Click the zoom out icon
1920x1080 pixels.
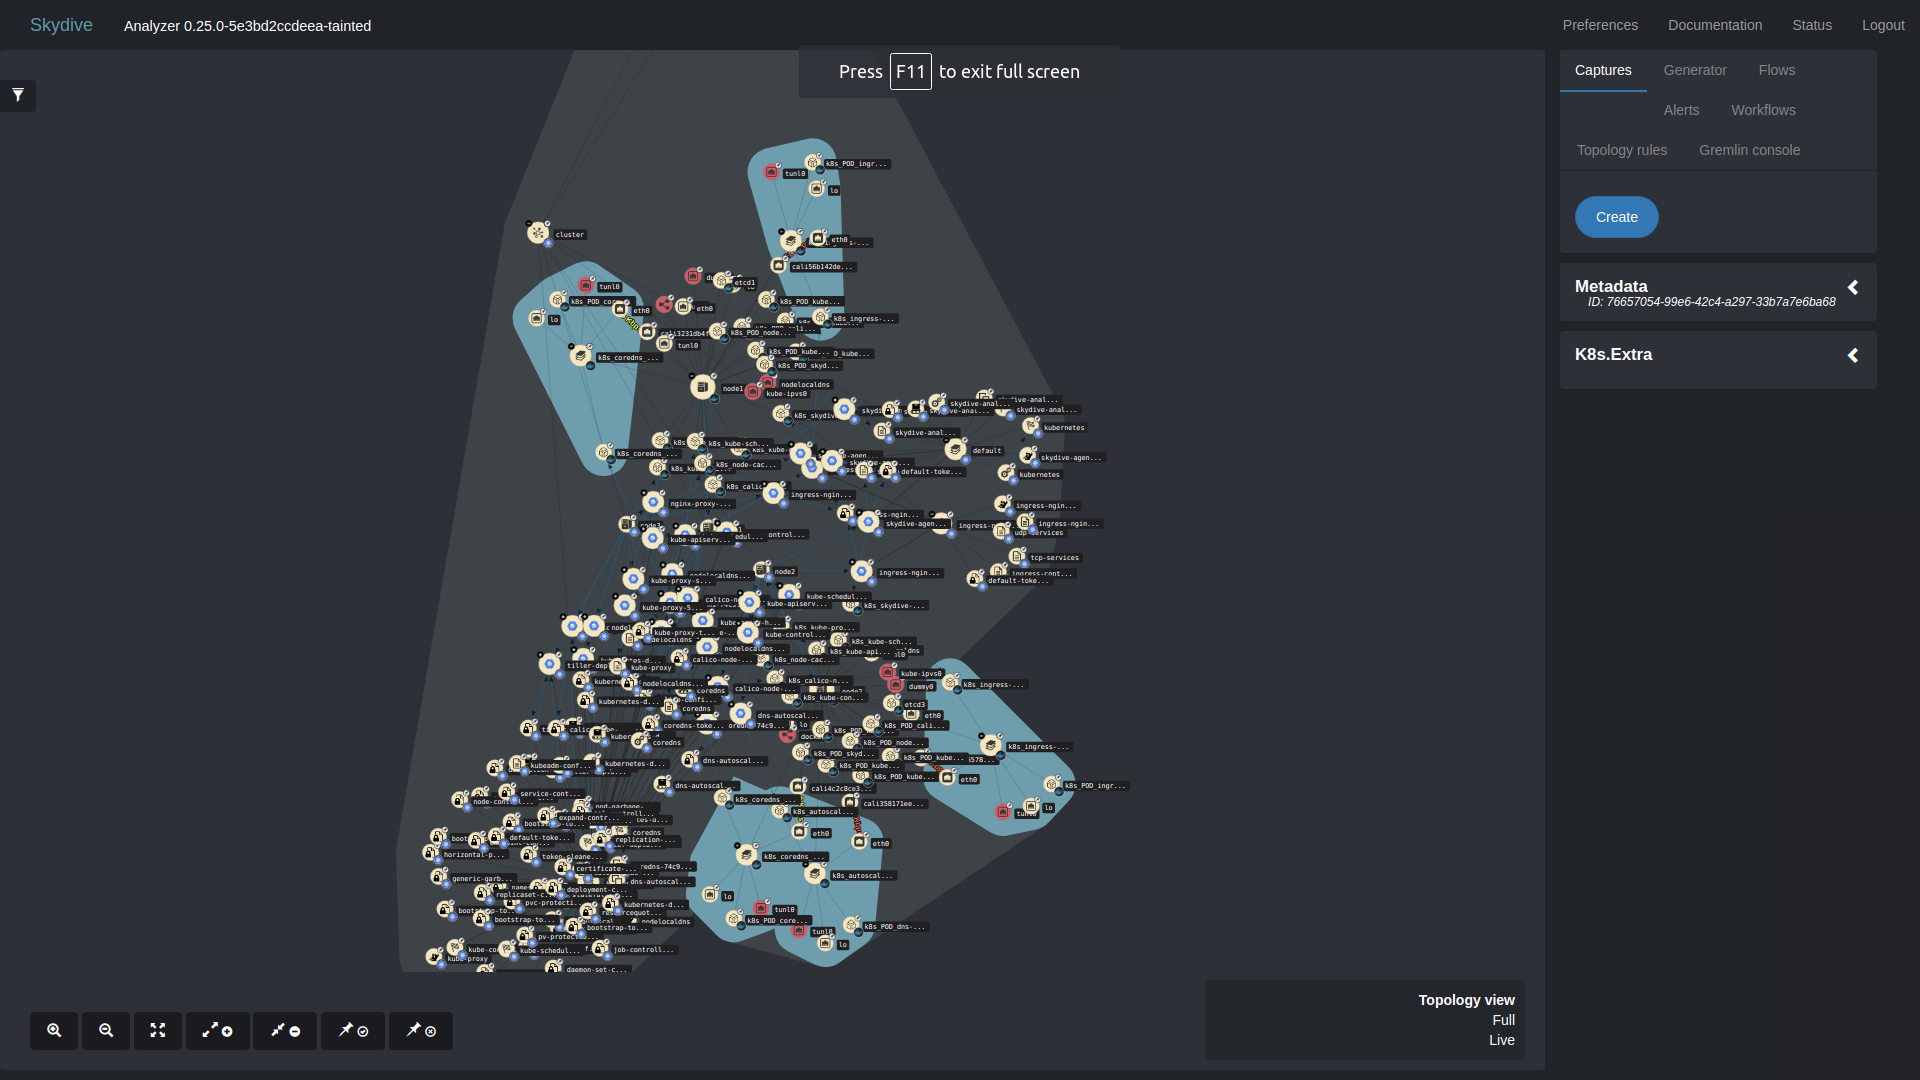click(x=105, y=1030)
